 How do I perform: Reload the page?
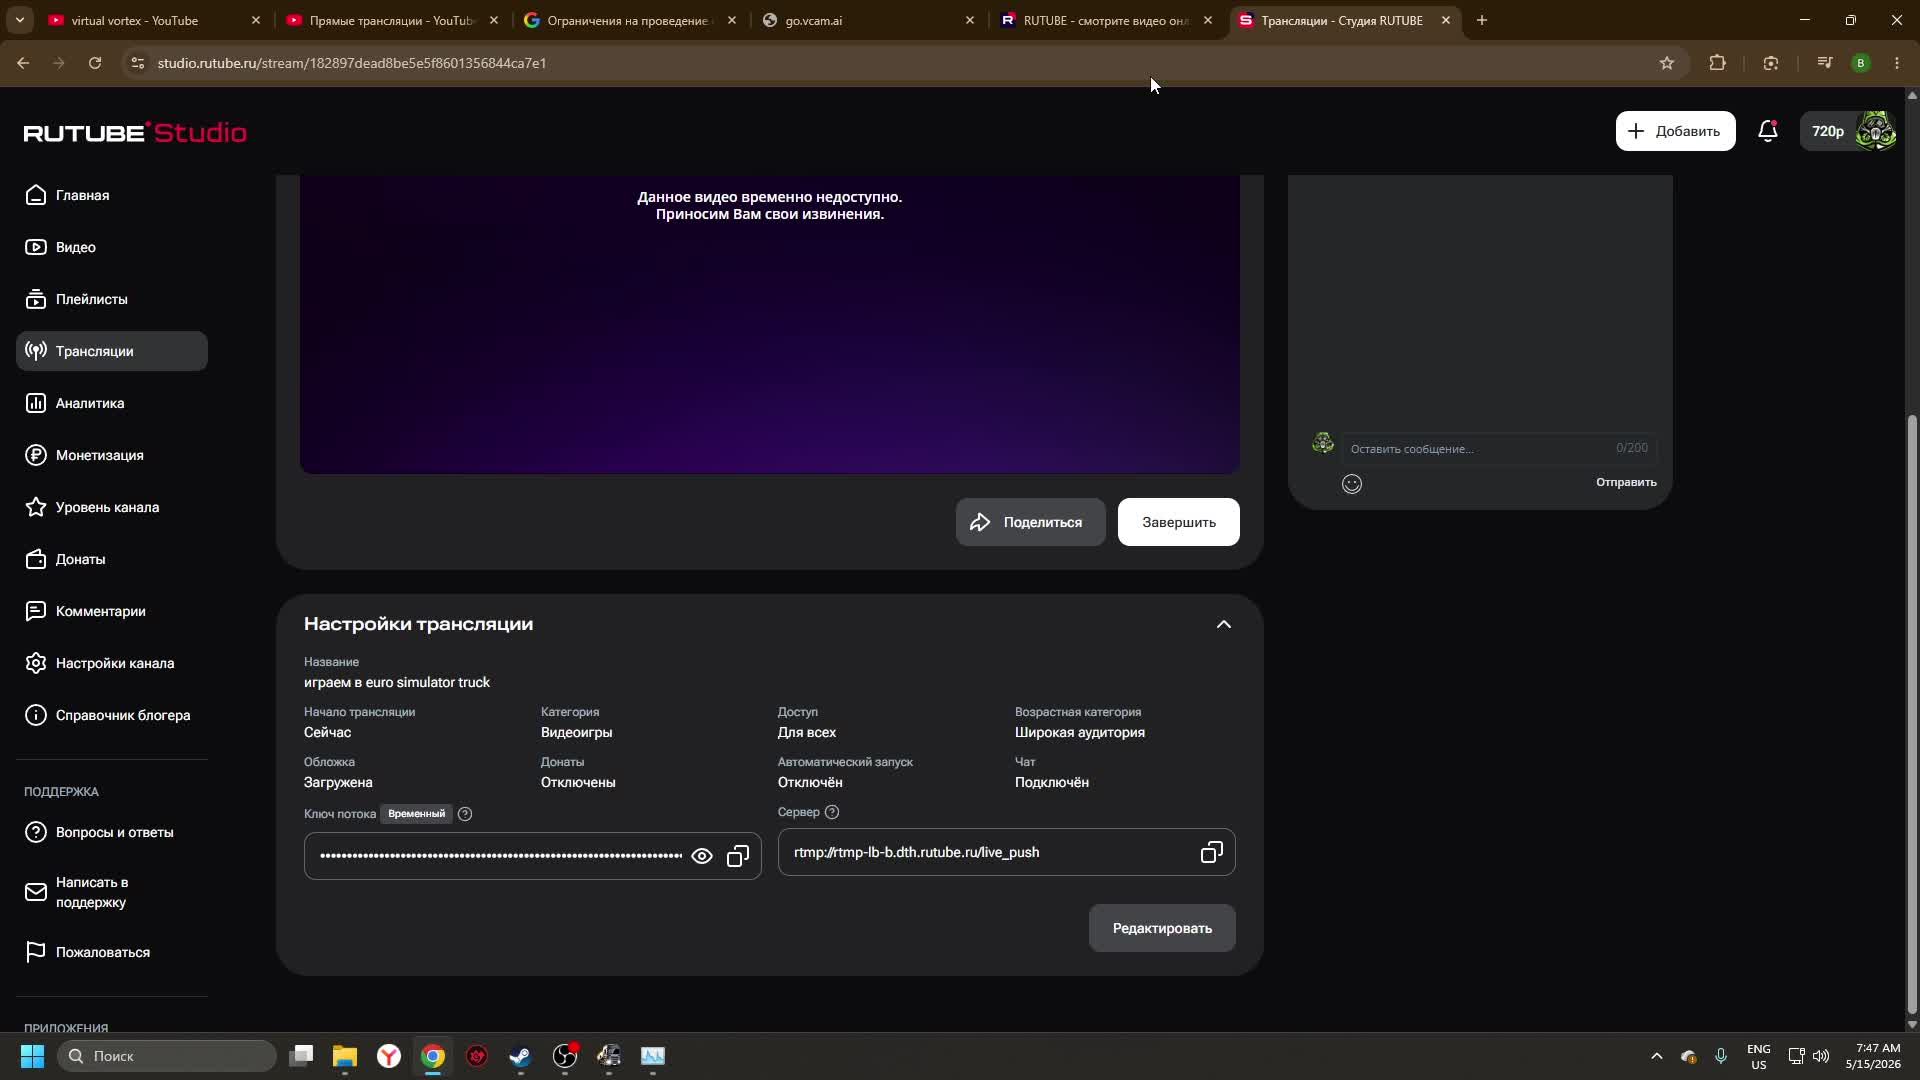[95, 63]
